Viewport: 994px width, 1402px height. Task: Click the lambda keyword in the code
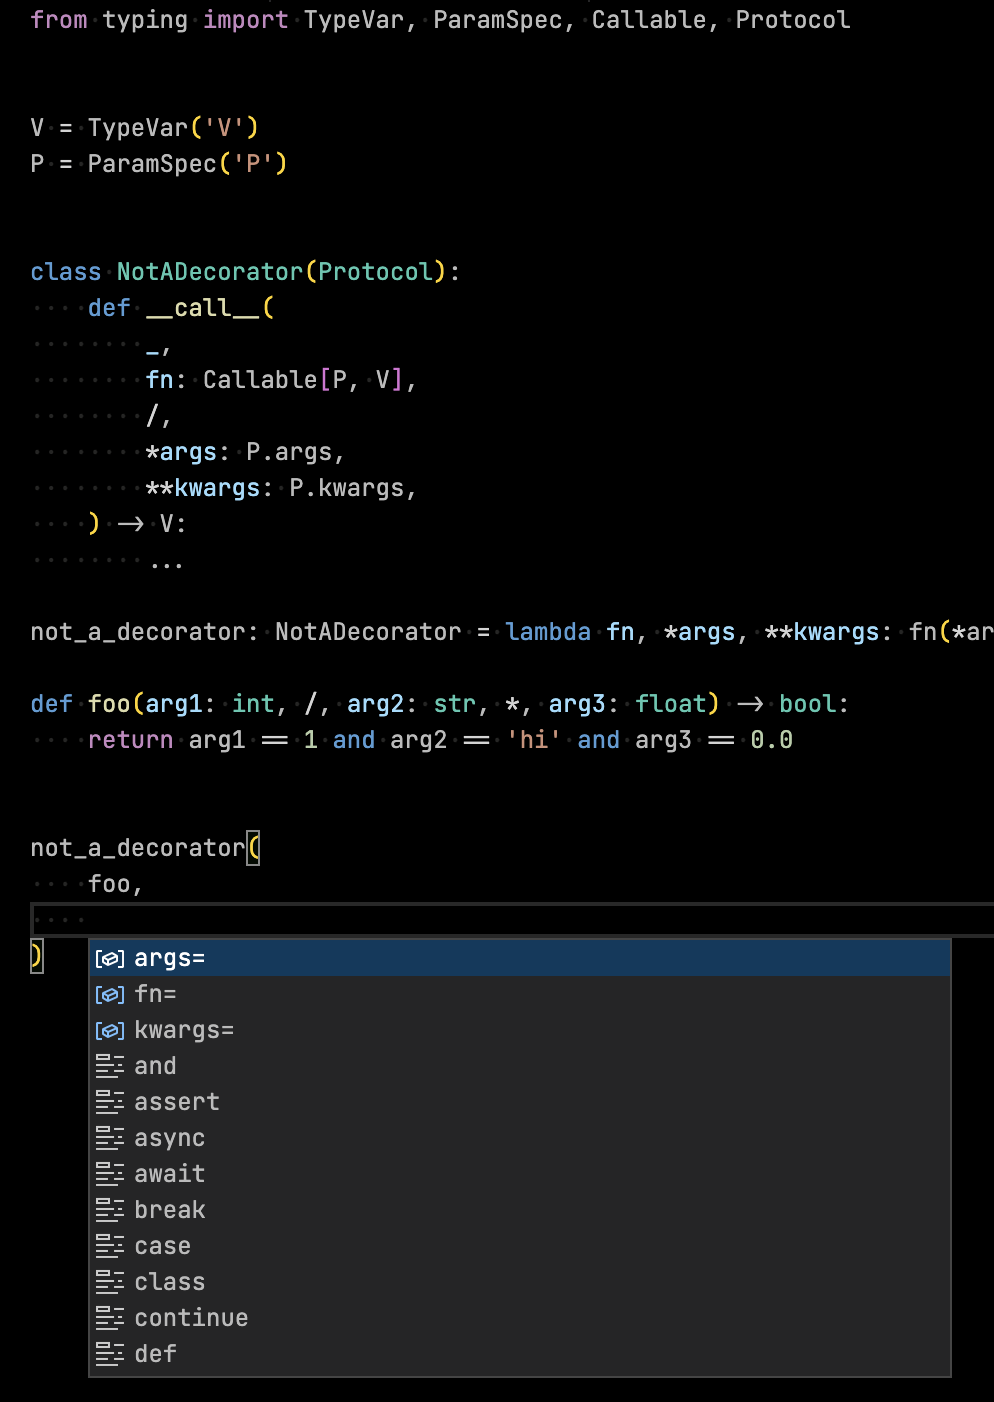coord(548,631)
